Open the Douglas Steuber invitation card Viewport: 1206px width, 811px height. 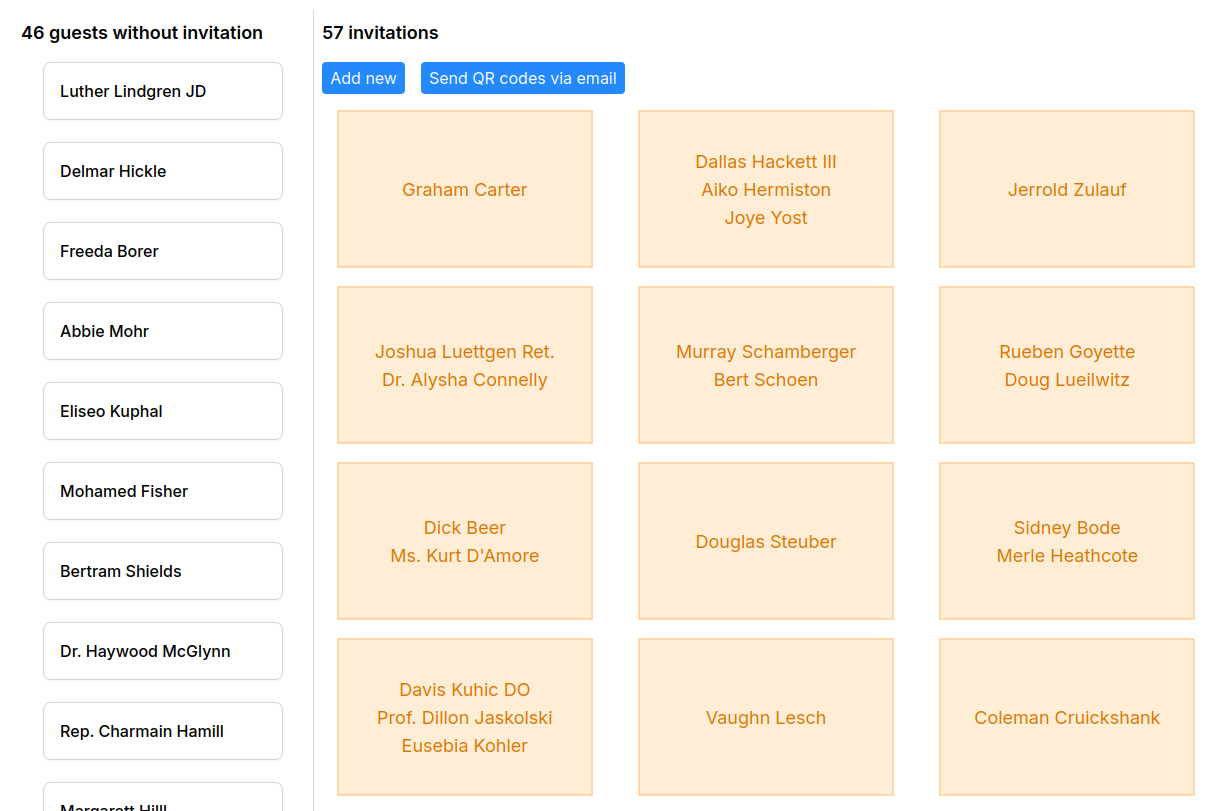pos(765,540)
